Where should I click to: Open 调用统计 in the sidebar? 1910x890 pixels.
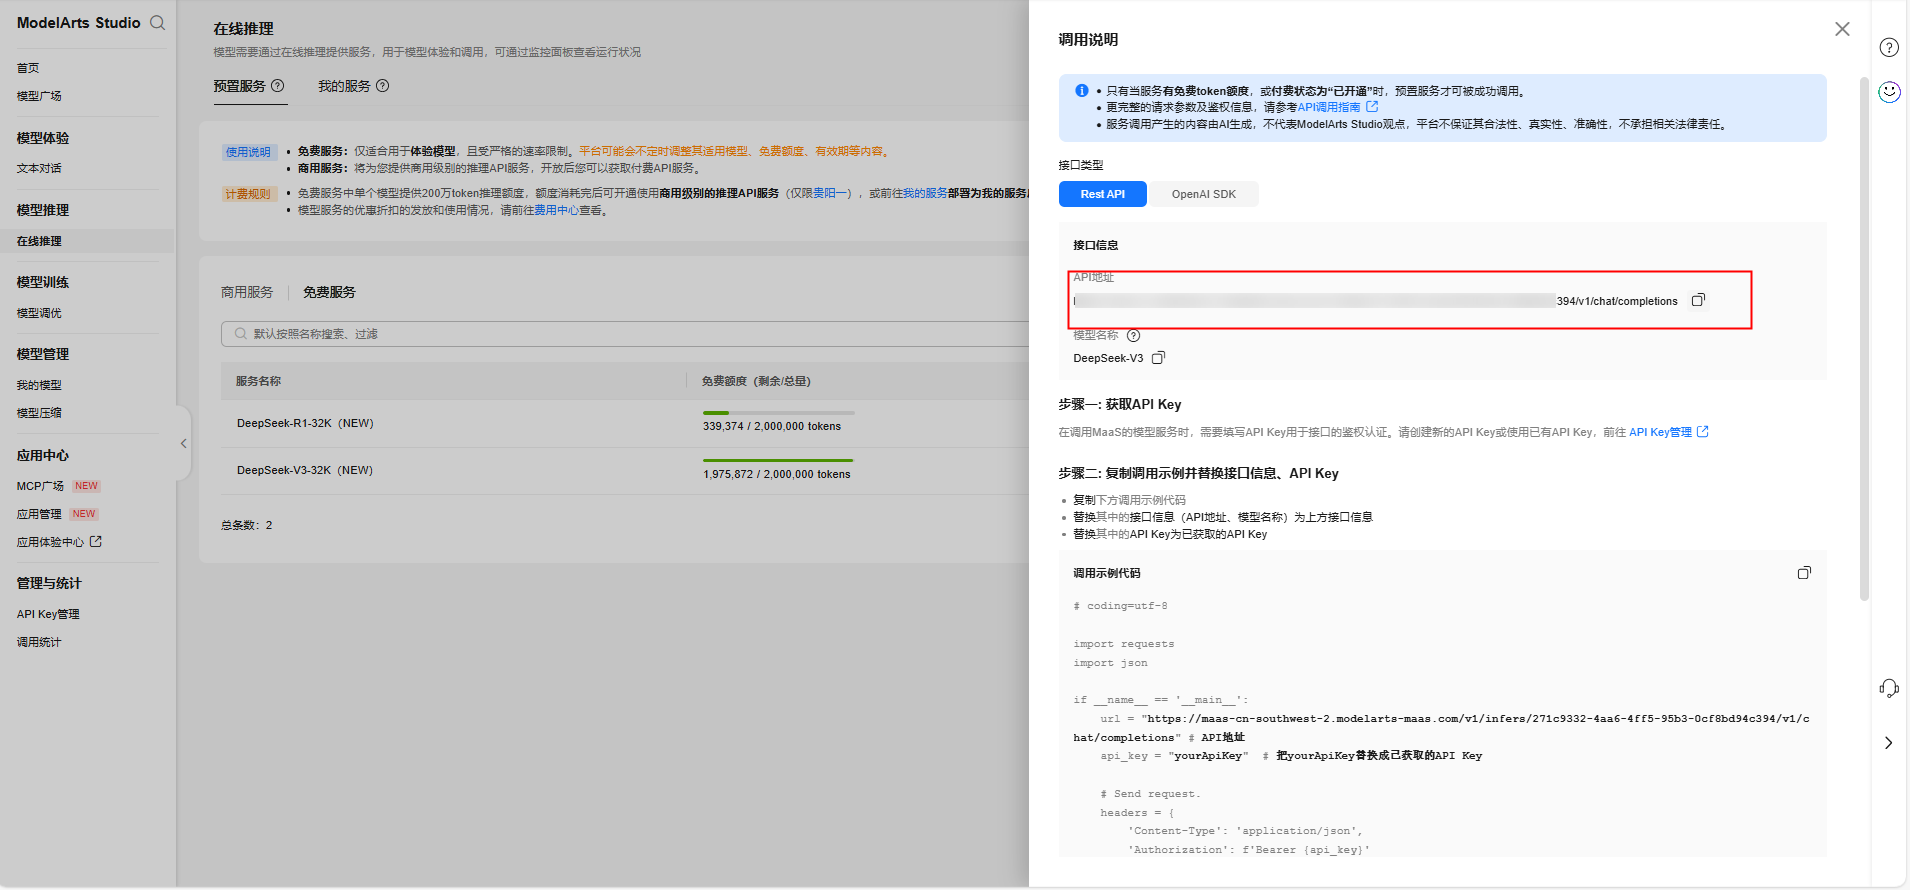point(39,642)
